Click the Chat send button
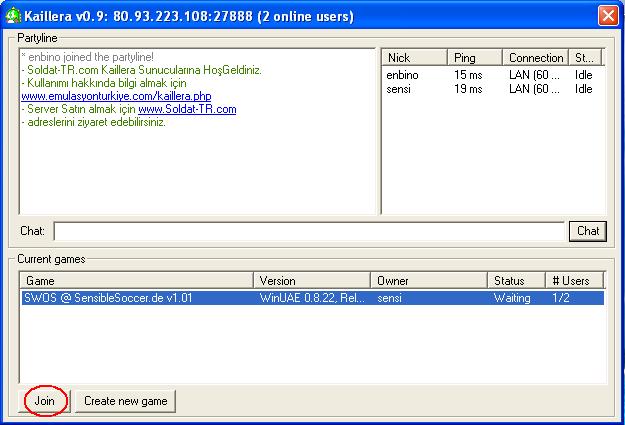This screenshot has width=625, height=425. click(588, 231)
